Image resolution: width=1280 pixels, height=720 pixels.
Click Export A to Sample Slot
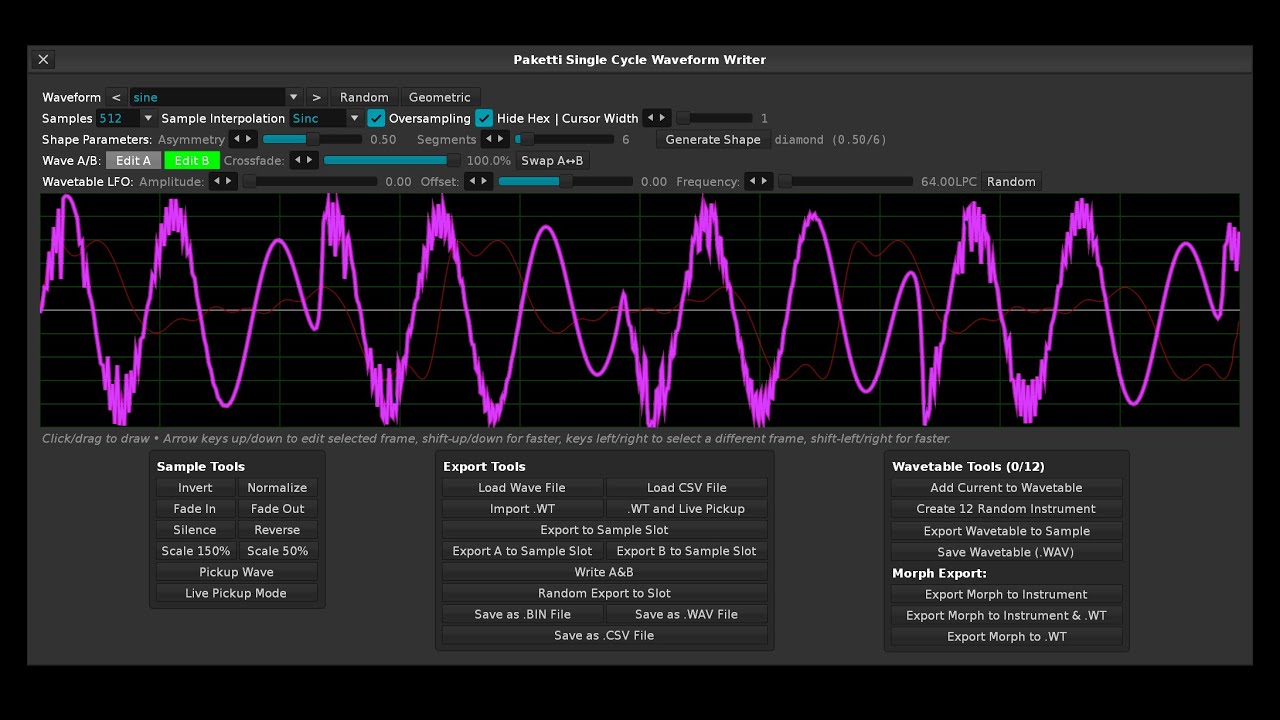point(522,550)
